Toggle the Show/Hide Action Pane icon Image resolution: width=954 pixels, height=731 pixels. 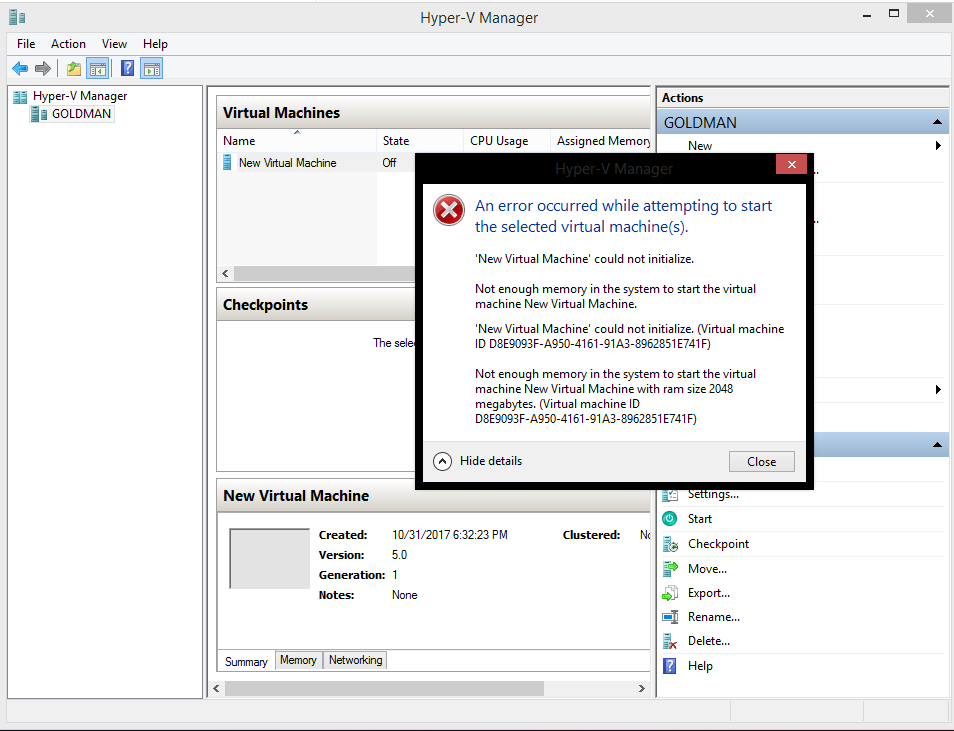[151, 68]
